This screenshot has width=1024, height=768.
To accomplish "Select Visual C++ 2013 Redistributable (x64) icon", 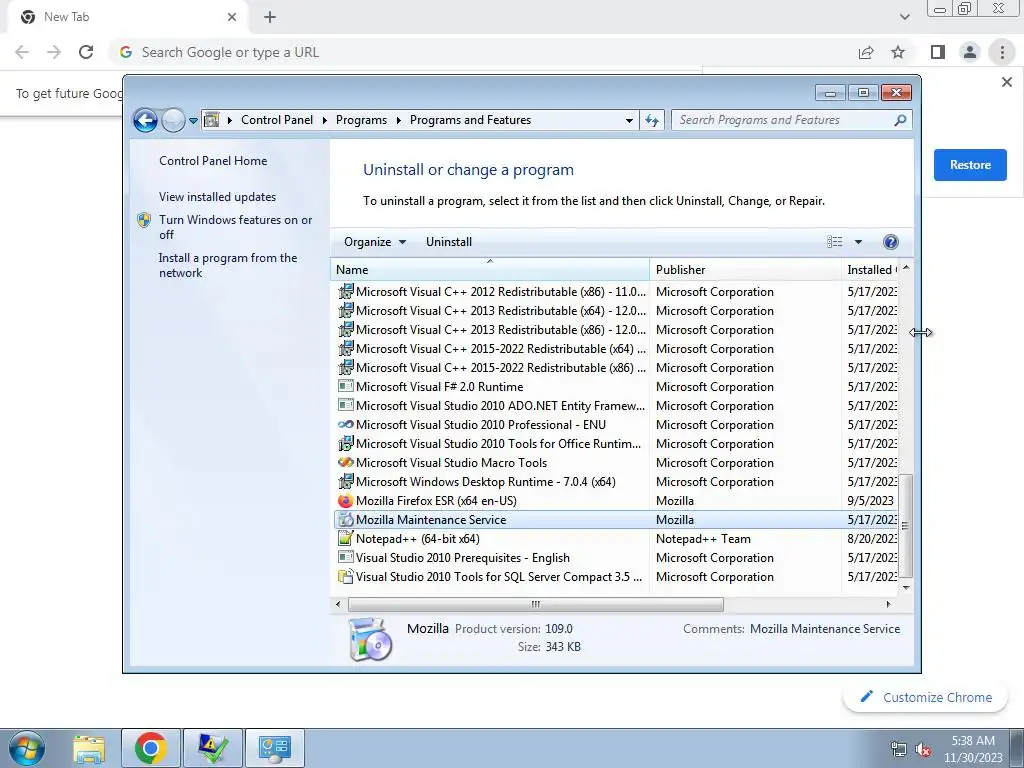I will click(345, 310).
